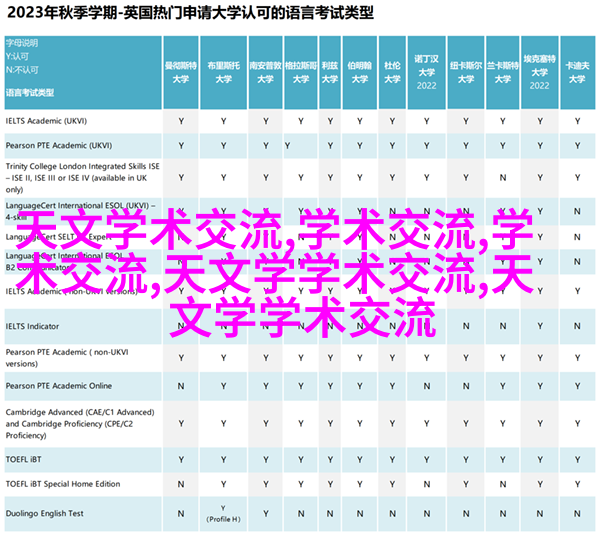Click IELTS Academic (UKVI) Y under 曼彻斯特大学
Screen dimensions: 600x536
point(181,121)
